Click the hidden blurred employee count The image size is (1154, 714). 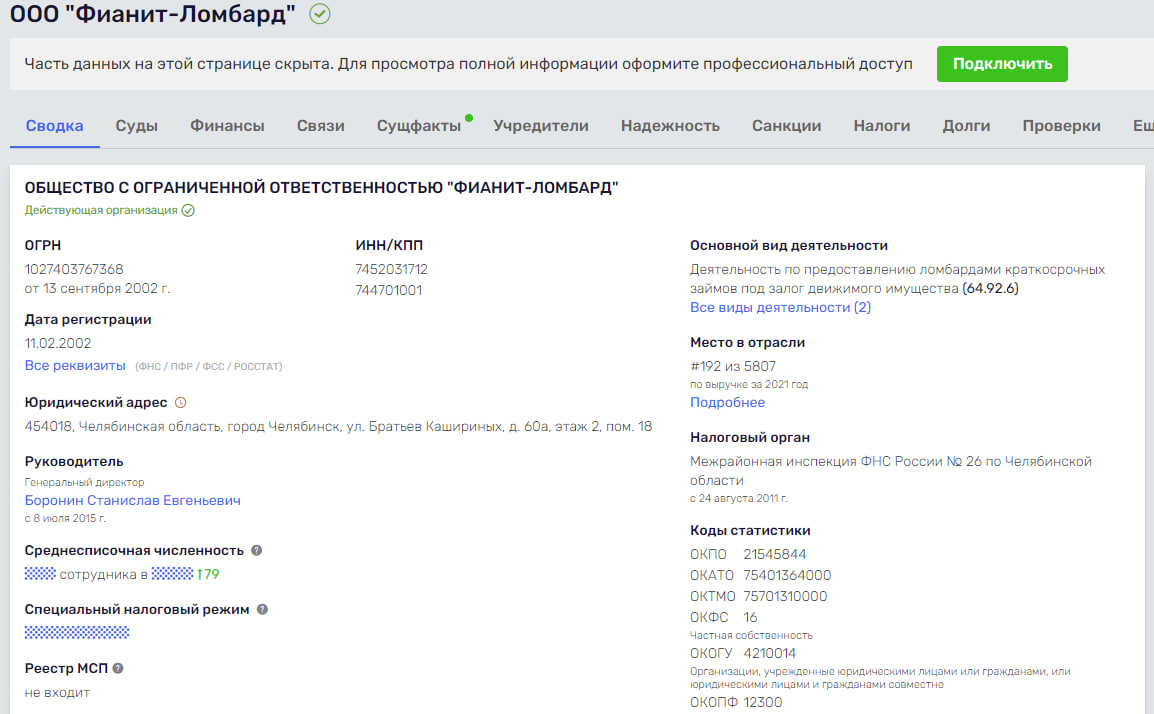(x=40, y=575)
